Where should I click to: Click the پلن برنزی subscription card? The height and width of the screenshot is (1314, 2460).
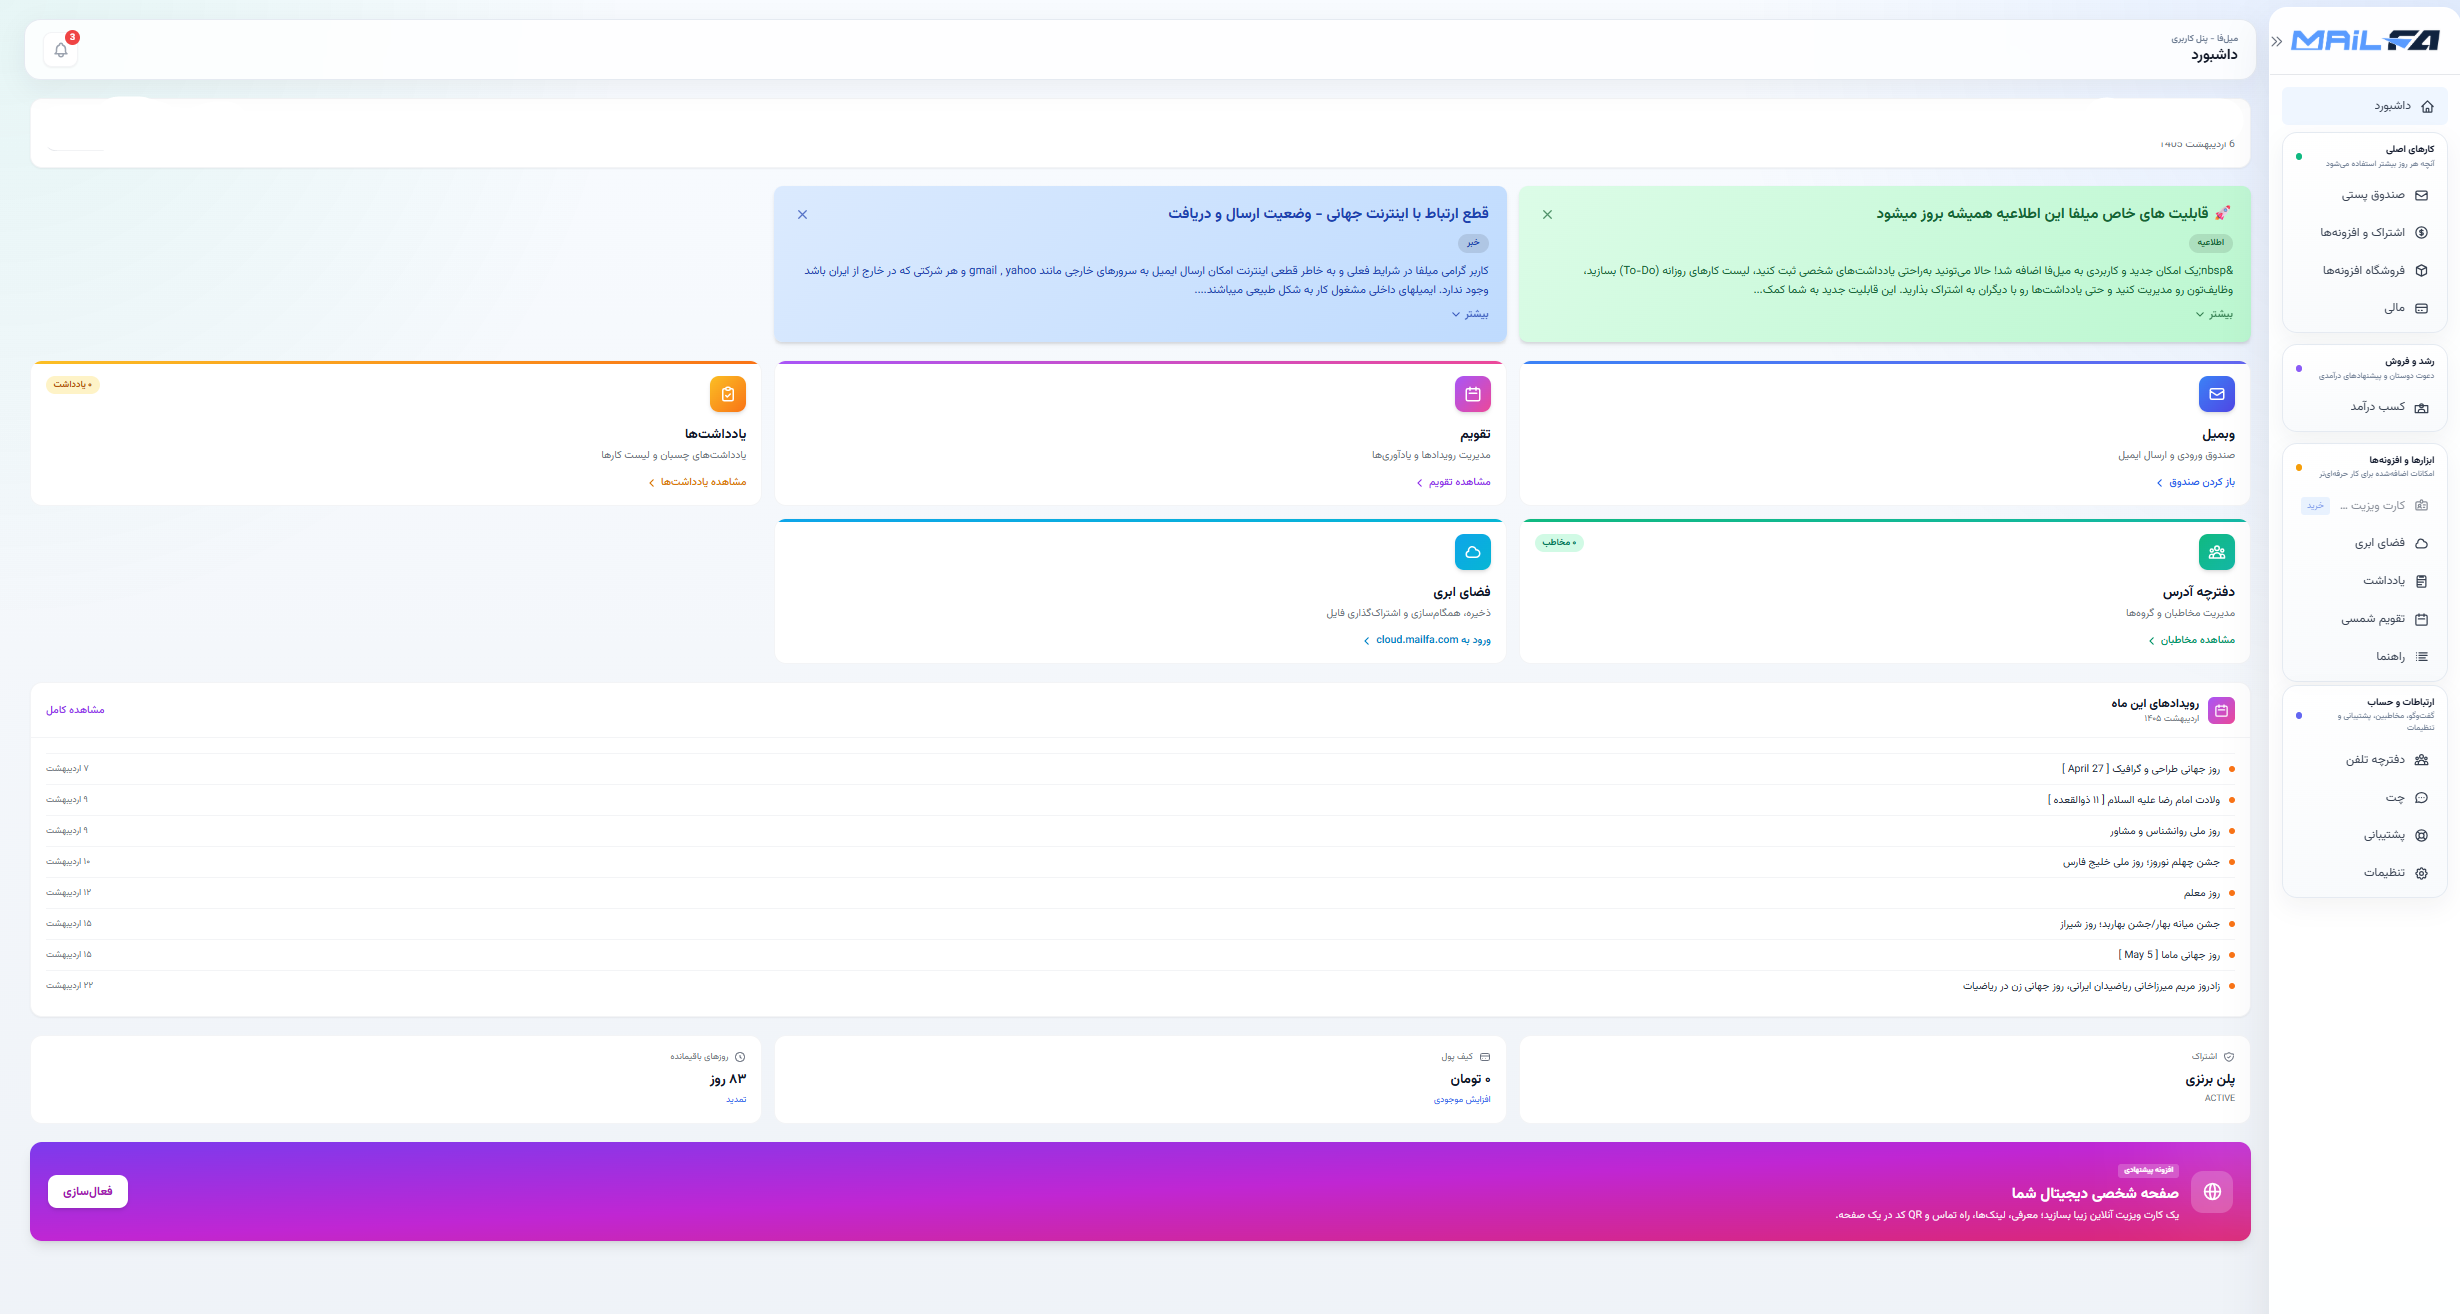(x=1884, y=1079)
